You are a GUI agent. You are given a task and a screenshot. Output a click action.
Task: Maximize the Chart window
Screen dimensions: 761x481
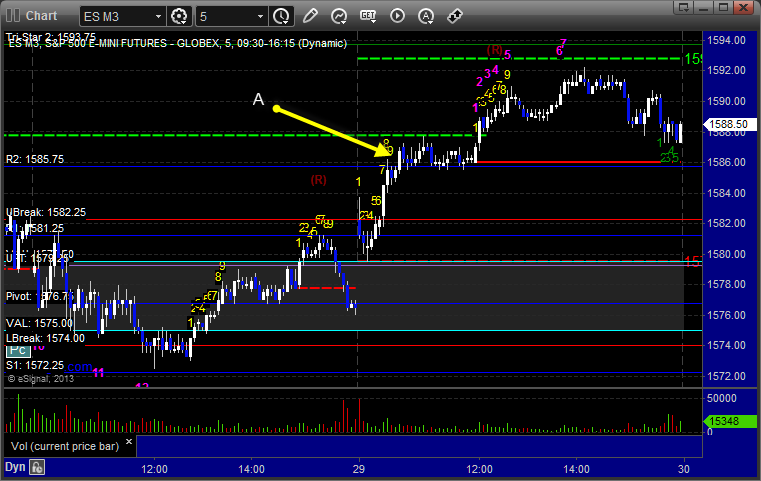tap(723, 7)
